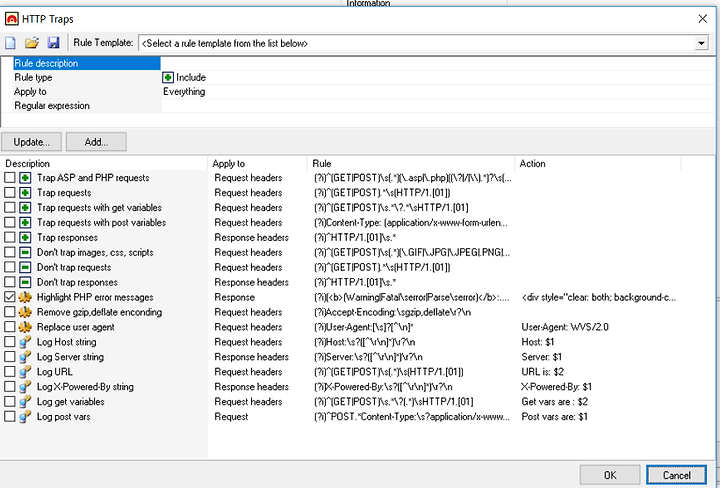Click the HTTP Traps app icon

point(11,19)
